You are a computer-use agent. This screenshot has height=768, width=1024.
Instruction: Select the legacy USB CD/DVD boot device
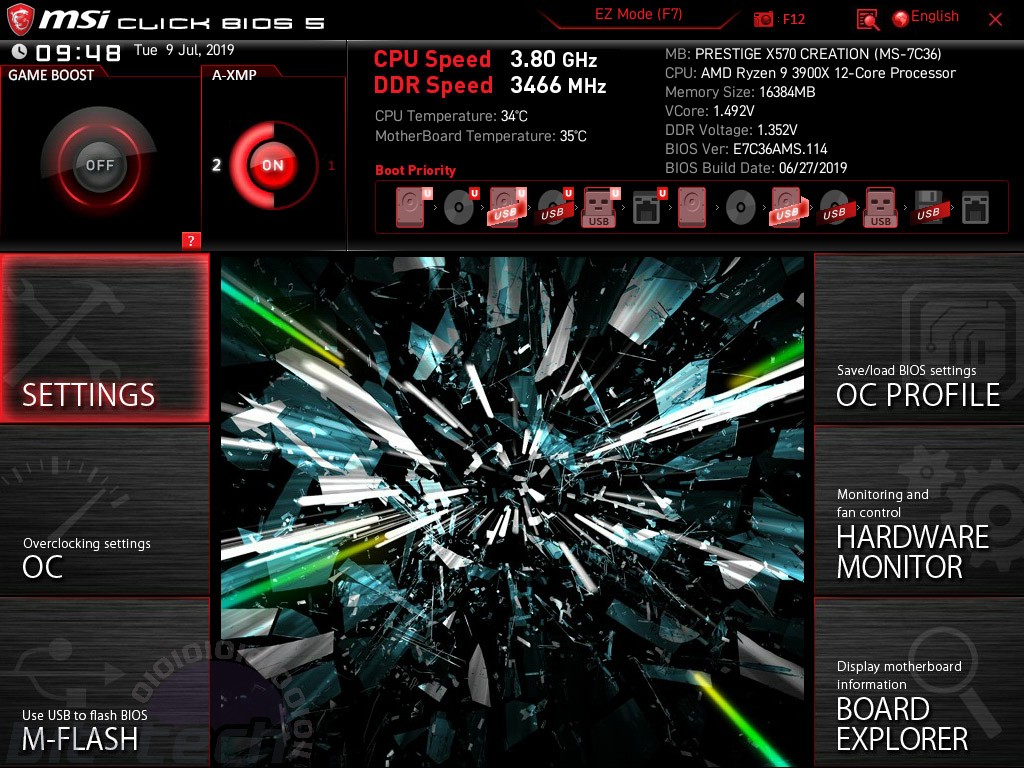click(835, 208)
